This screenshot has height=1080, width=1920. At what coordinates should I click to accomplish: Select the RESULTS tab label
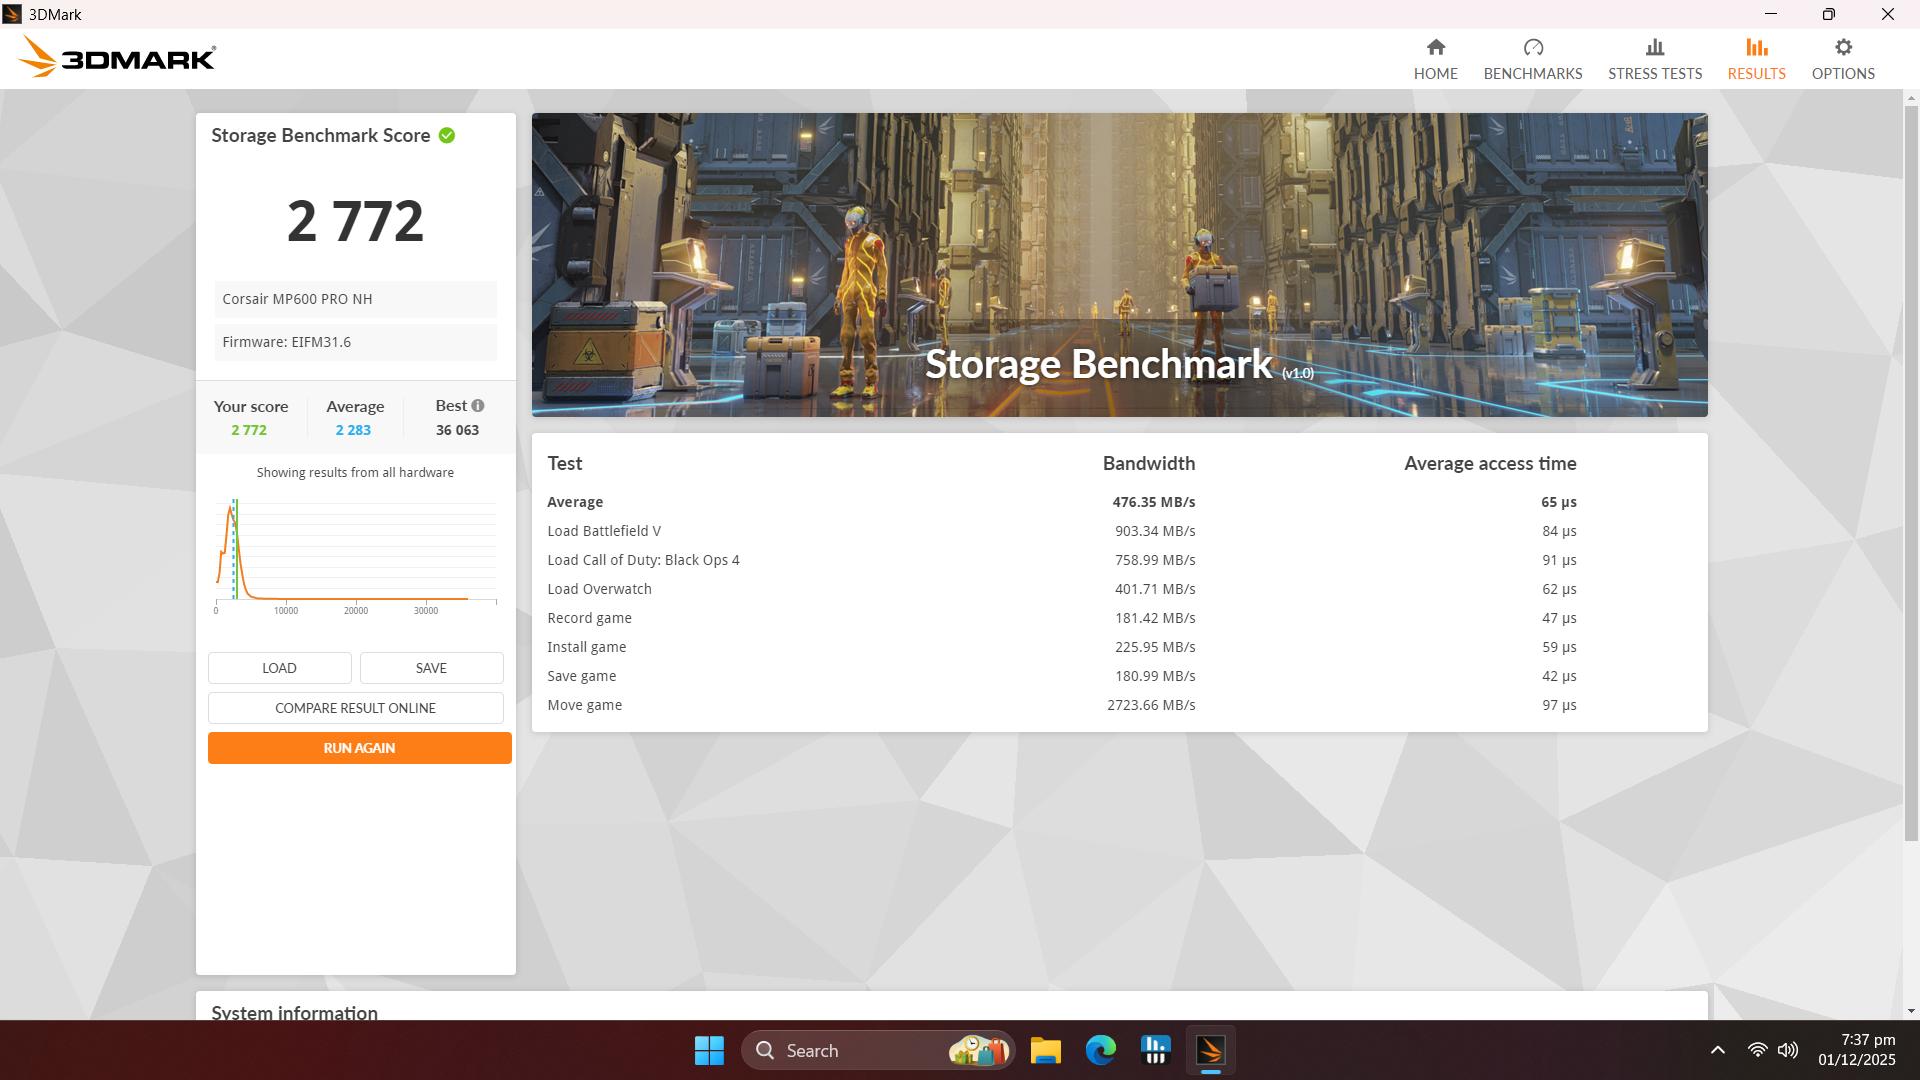(1757, 73)
